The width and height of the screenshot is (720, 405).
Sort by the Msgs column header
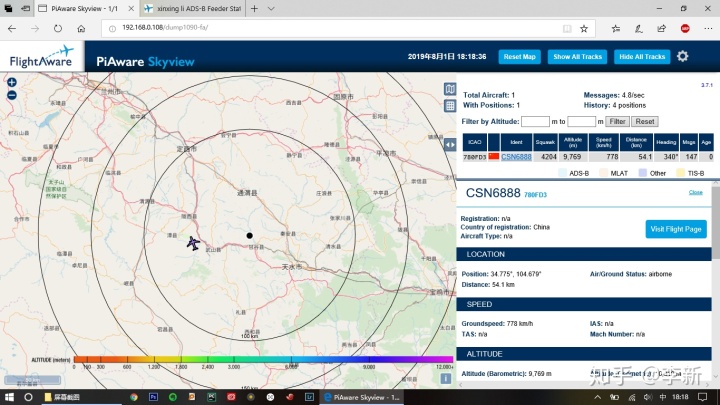(689, 142)
